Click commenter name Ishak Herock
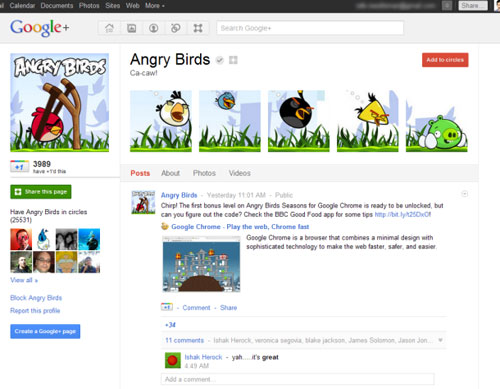Viewport: 500px width, 389px height. click(203, 357)
